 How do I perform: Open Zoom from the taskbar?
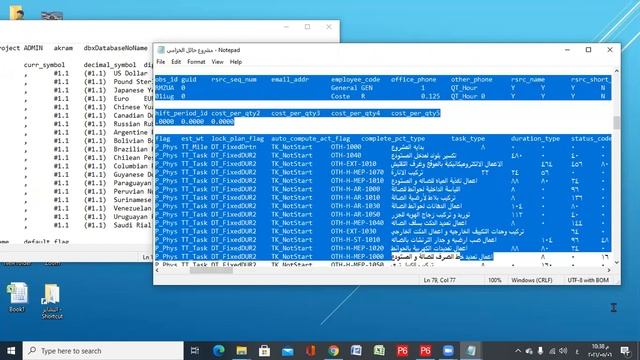pos(448,351)
